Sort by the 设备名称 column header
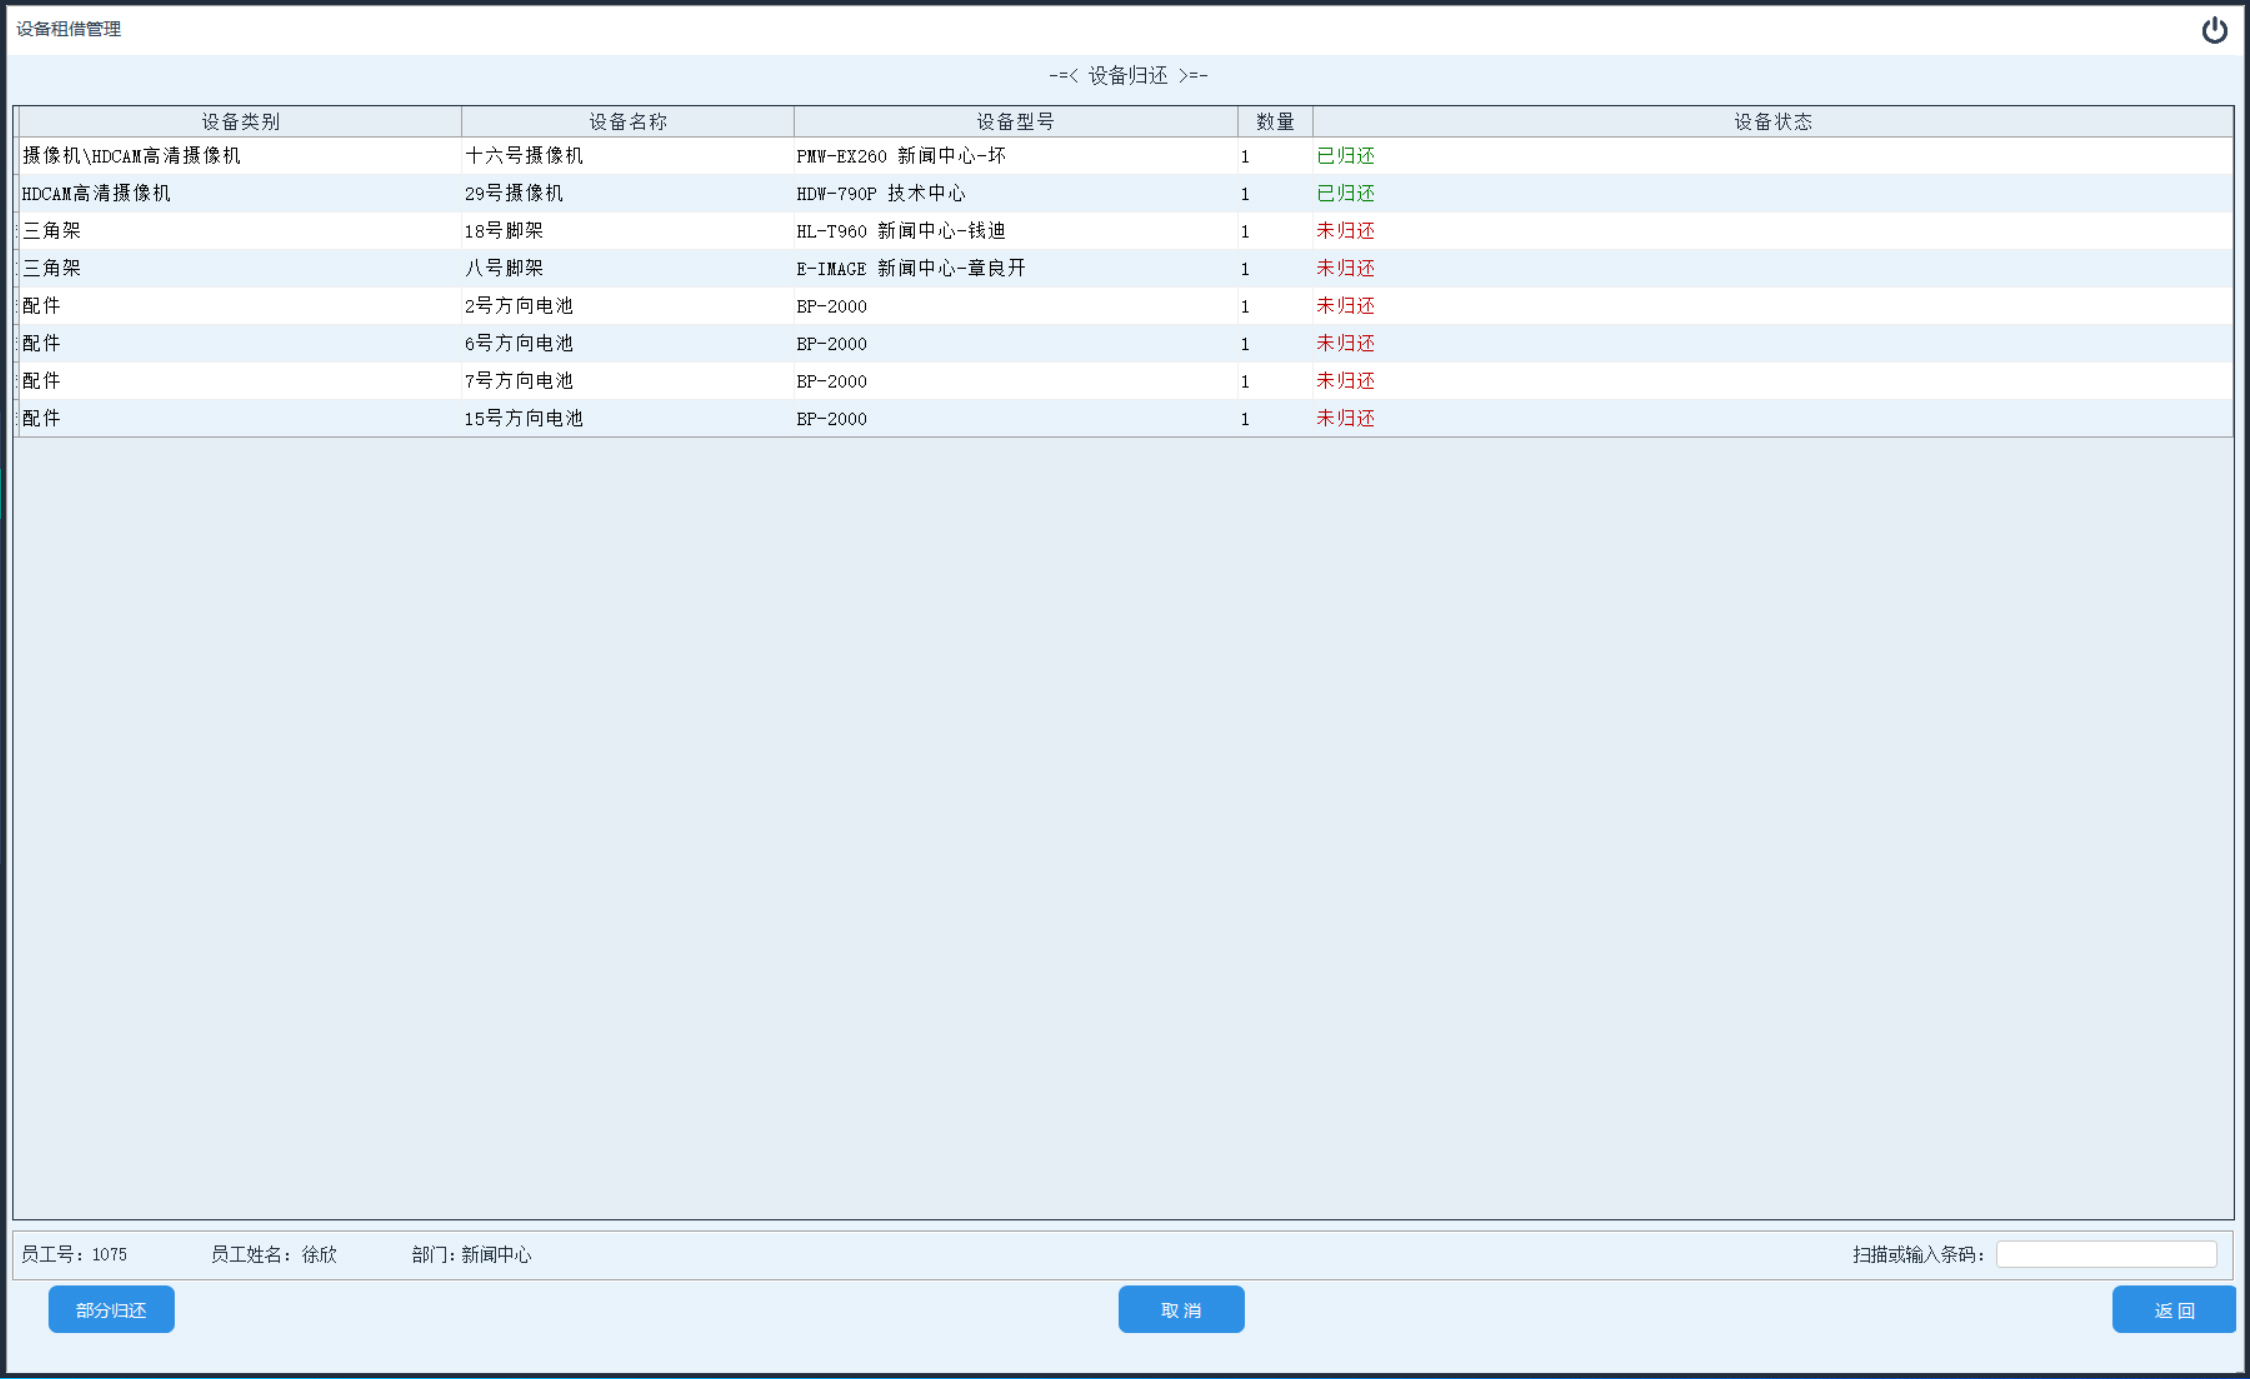Image resolution: width=2250 pixels, height=1379 pixels. click(627, 121)
